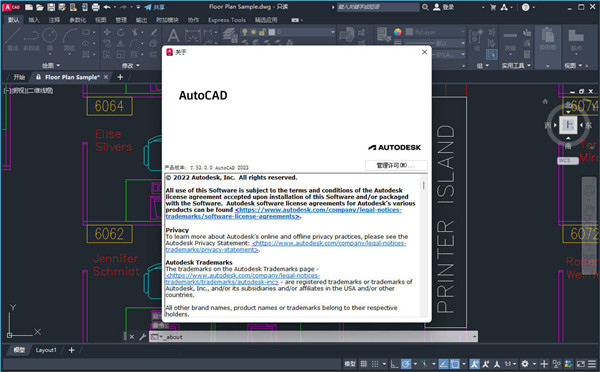This screenshot has height=372, width=600.
Task: Click the Sign In (登录) button
Action: pyautogui.click(x=443, y=7)
